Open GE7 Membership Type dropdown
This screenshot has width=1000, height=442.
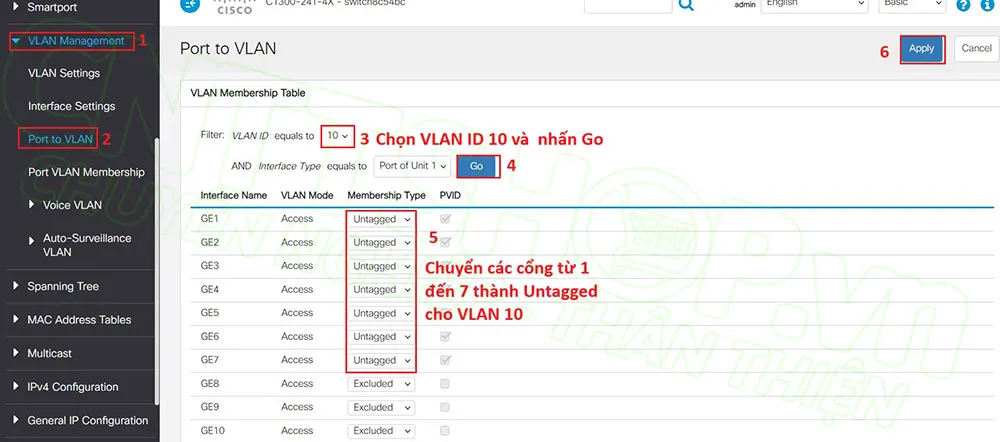click(381, 360)
